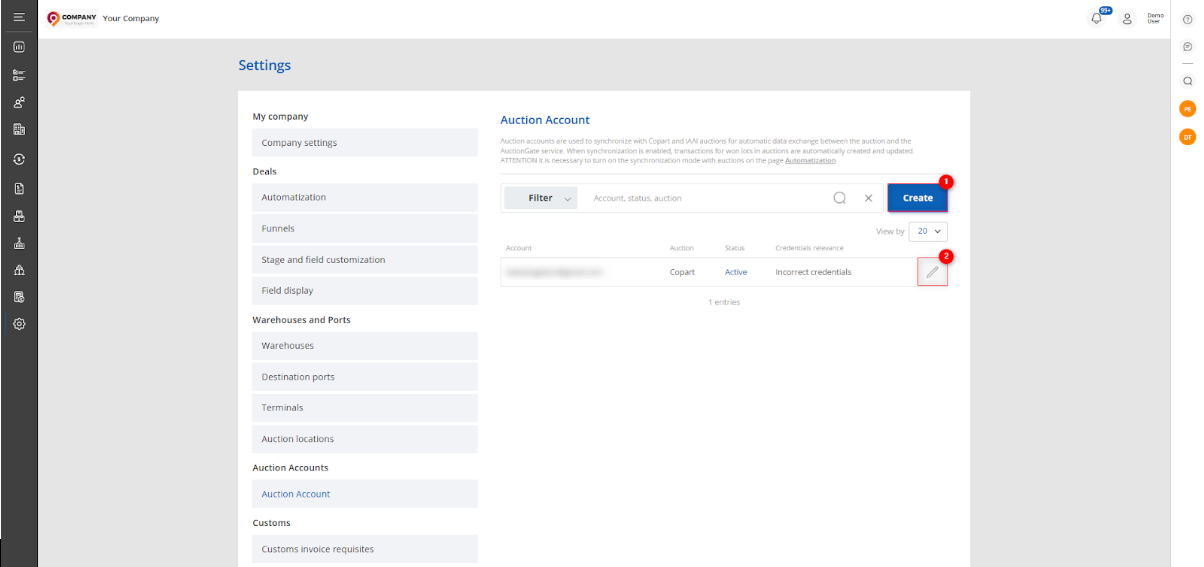The width and height of the screenshot is (1204, 567).
Task: Follow the Automatization link in description
Action: coord(810,161)
